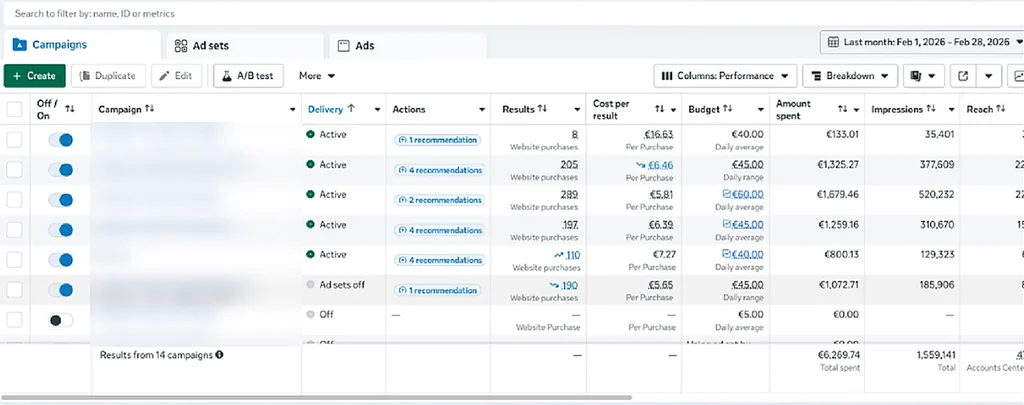1024x405 pixels.
Task: Click the Duplicate button
Action: point(108,76)
